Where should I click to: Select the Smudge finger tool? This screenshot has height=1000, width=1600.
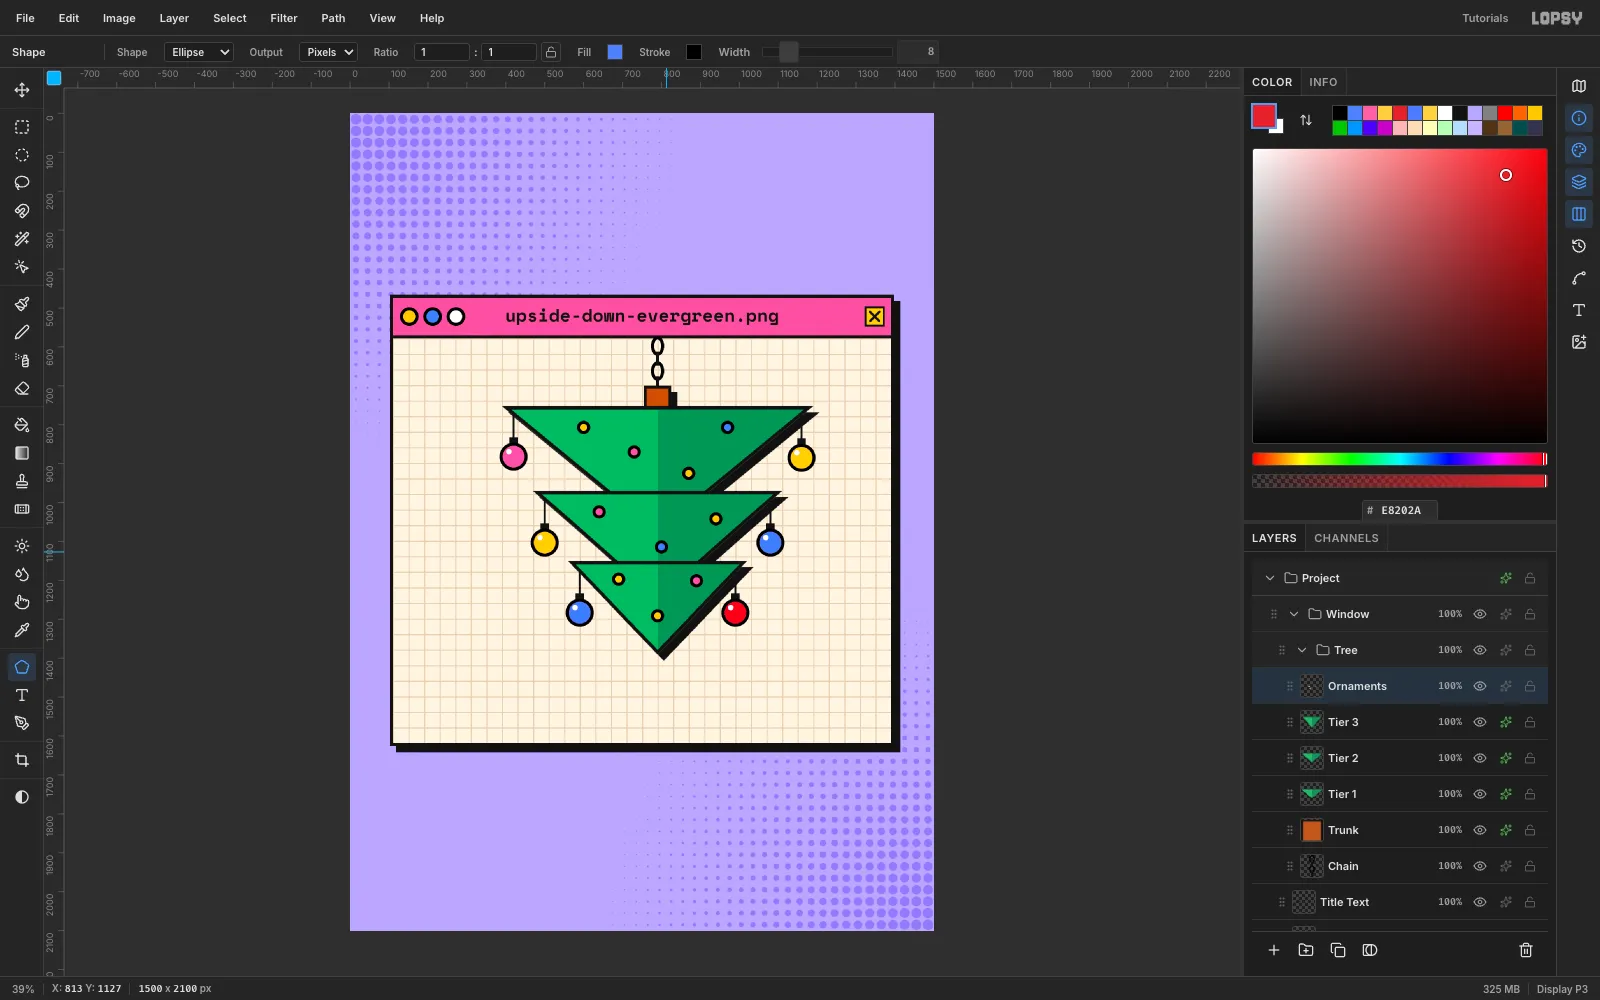21,602
